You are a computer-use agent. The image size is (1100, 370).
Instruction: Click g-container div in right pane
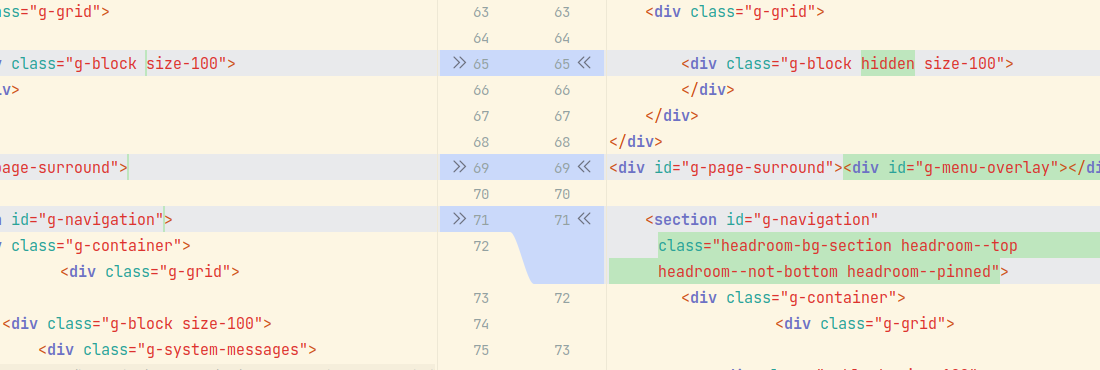pos(793,298)
